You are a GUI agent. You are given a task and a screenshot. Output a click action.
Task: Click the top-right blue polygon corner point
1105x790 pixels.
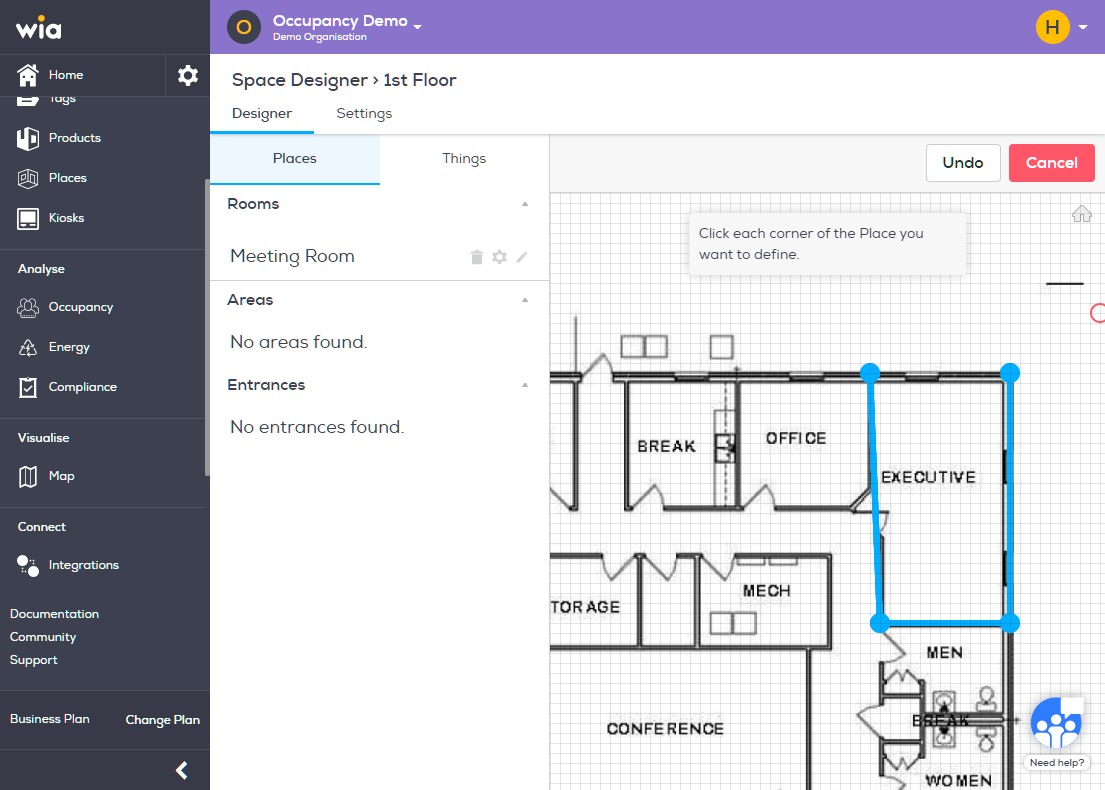coord(1010,373)
